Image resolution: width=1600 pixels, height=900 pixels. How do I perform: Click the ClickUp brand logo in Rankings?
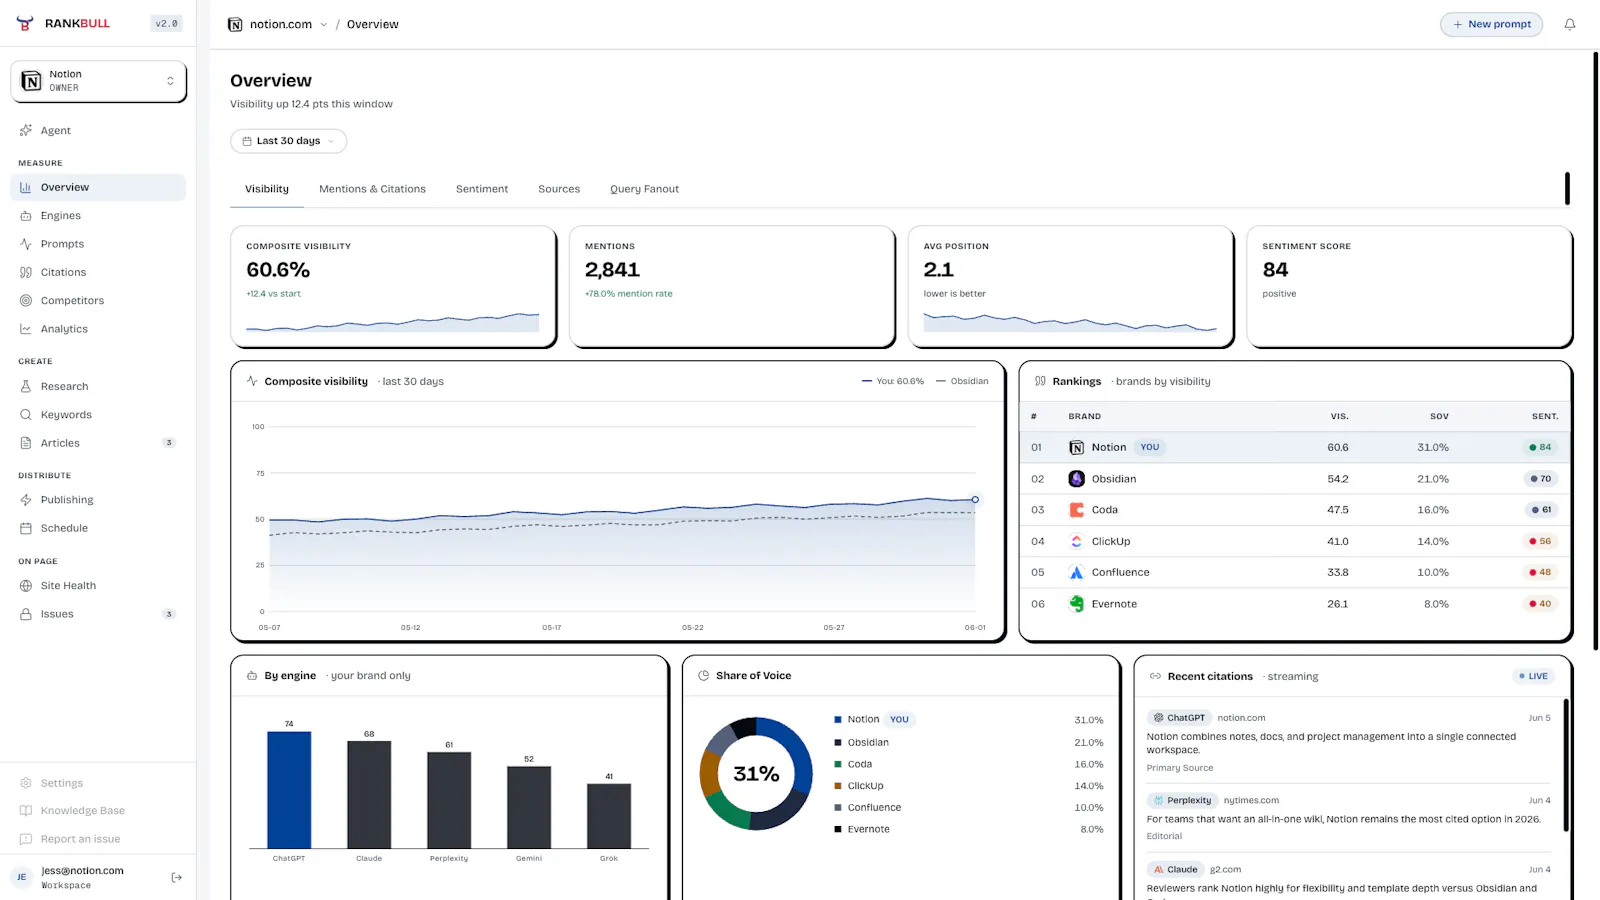point(1076,541)
